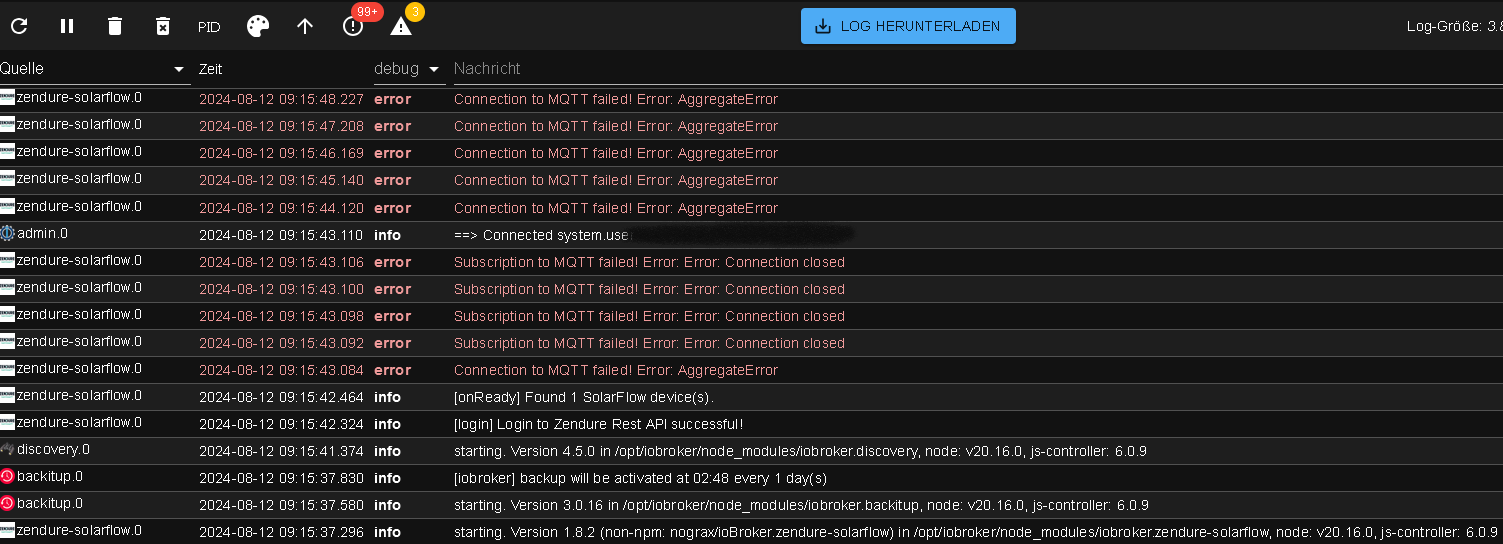Refresh the log with the reload icon
Viewport: 1503px width, 544px height.
click(19, 26)
